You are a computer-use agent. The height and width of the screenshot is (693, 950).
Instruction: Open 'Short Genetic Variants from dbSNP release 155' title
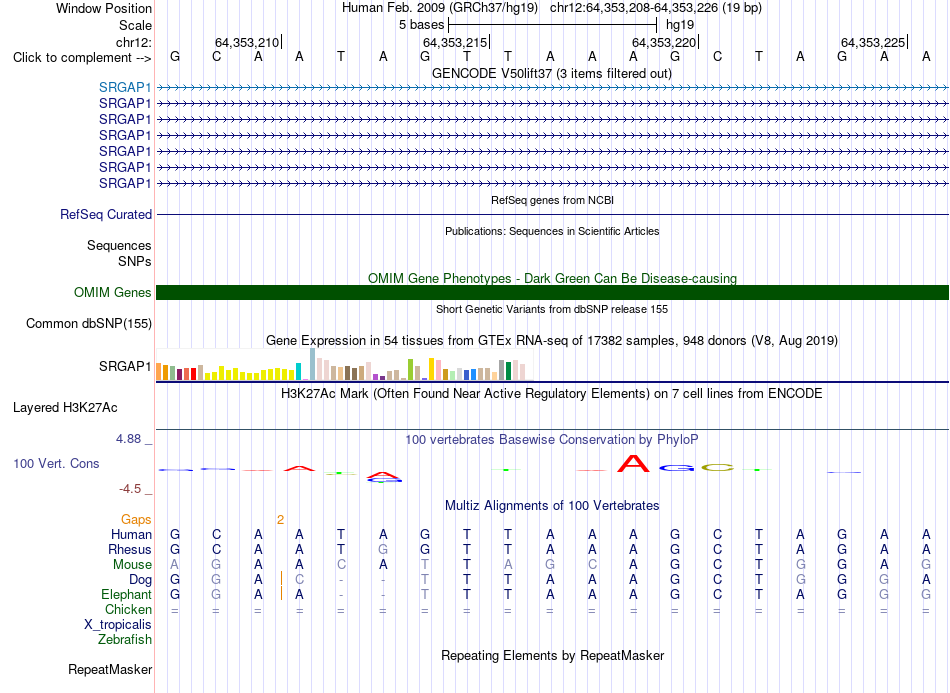coord(552,309)
